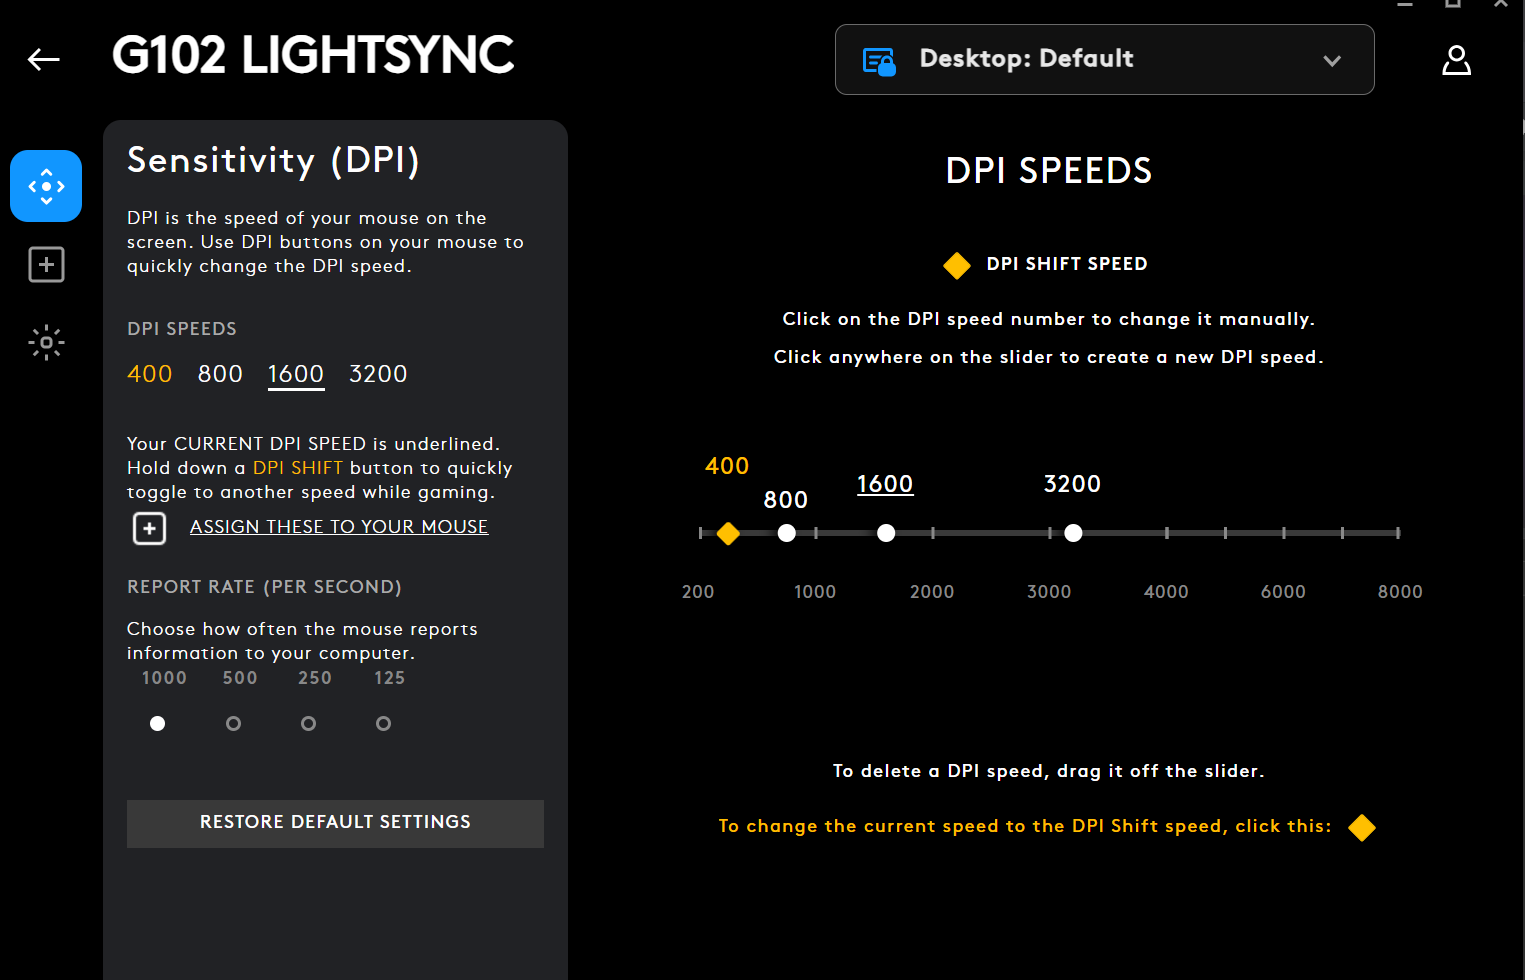
Task: Select the 250 report rate radio button
Action: 308,723
